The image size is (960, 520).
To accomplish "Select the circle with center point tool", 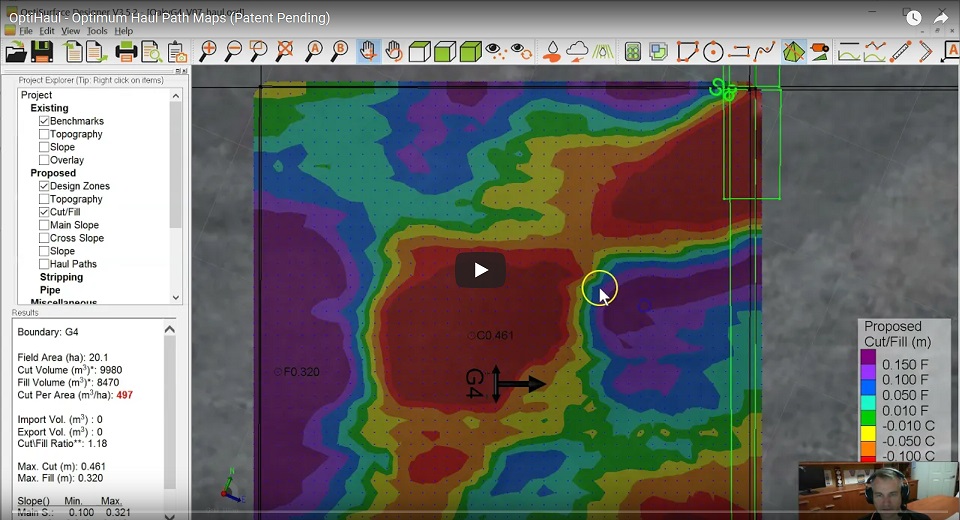I will (x=713, y=51).
